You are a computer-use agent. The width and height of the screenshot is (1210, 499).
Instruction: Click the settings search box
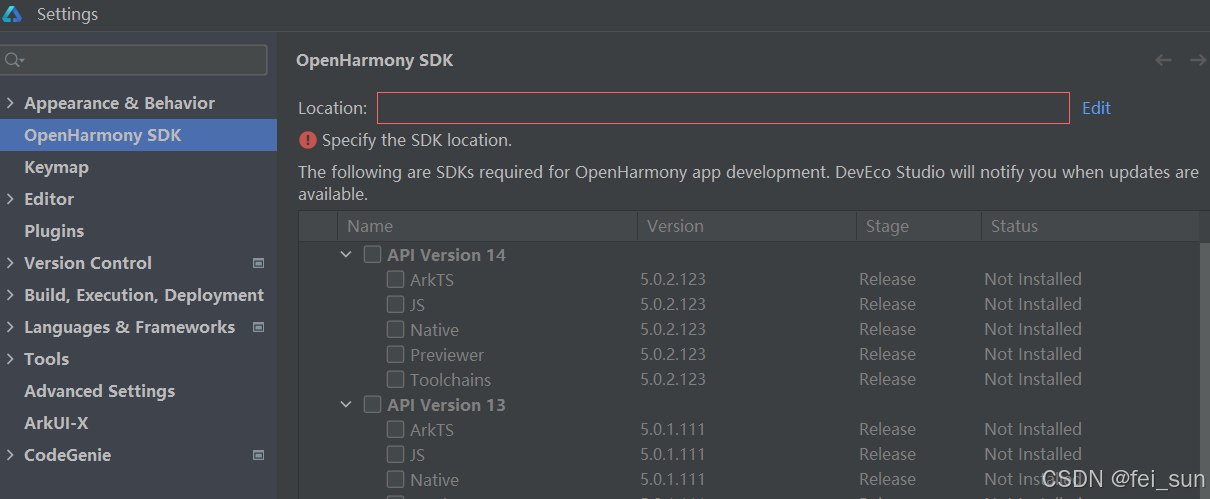click(x=134, y=60)
